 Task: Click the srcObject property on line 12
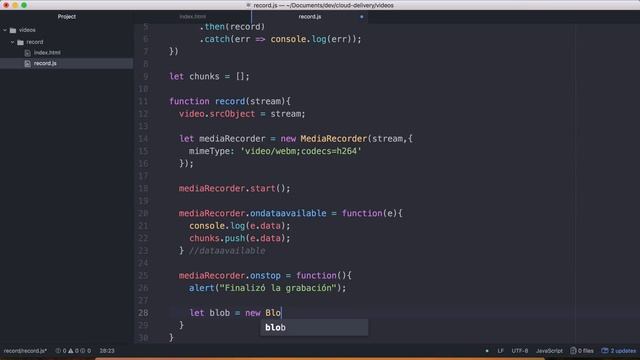232,114
